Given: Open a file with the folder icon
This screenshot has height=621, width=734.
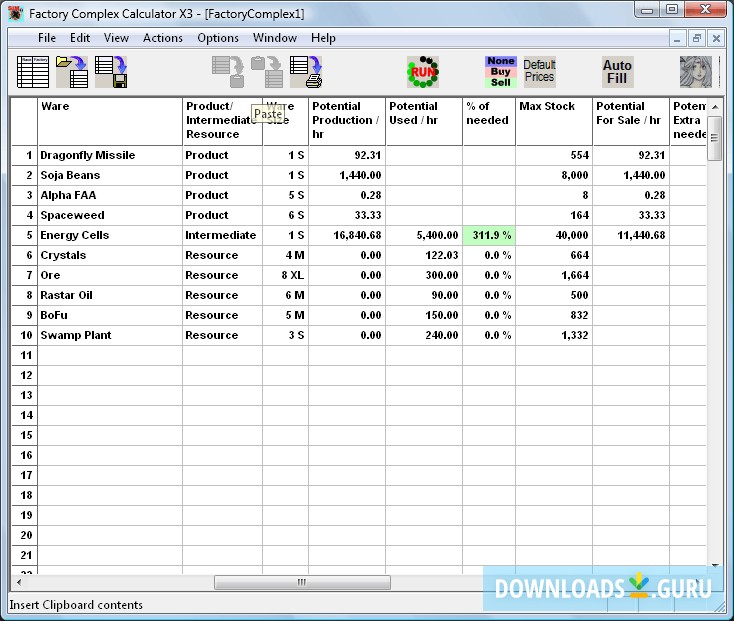Looking at the screenshot, I should point(72,72).
